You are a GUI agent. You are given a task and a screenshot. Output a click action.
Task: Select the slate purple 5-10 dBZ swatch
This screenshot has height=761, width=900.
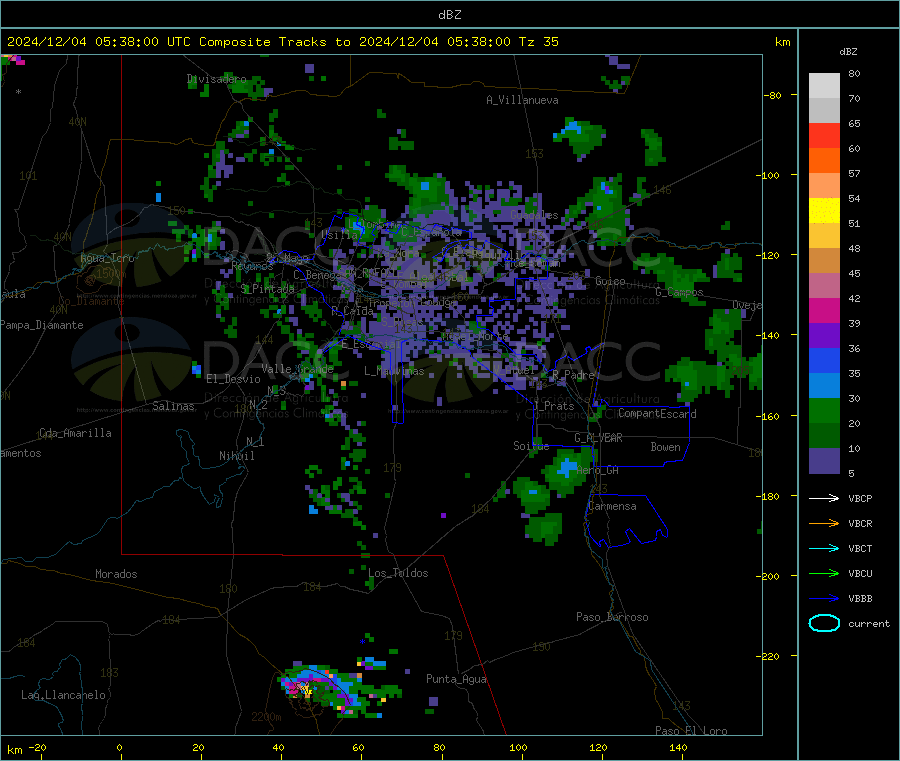pos(824,461)
